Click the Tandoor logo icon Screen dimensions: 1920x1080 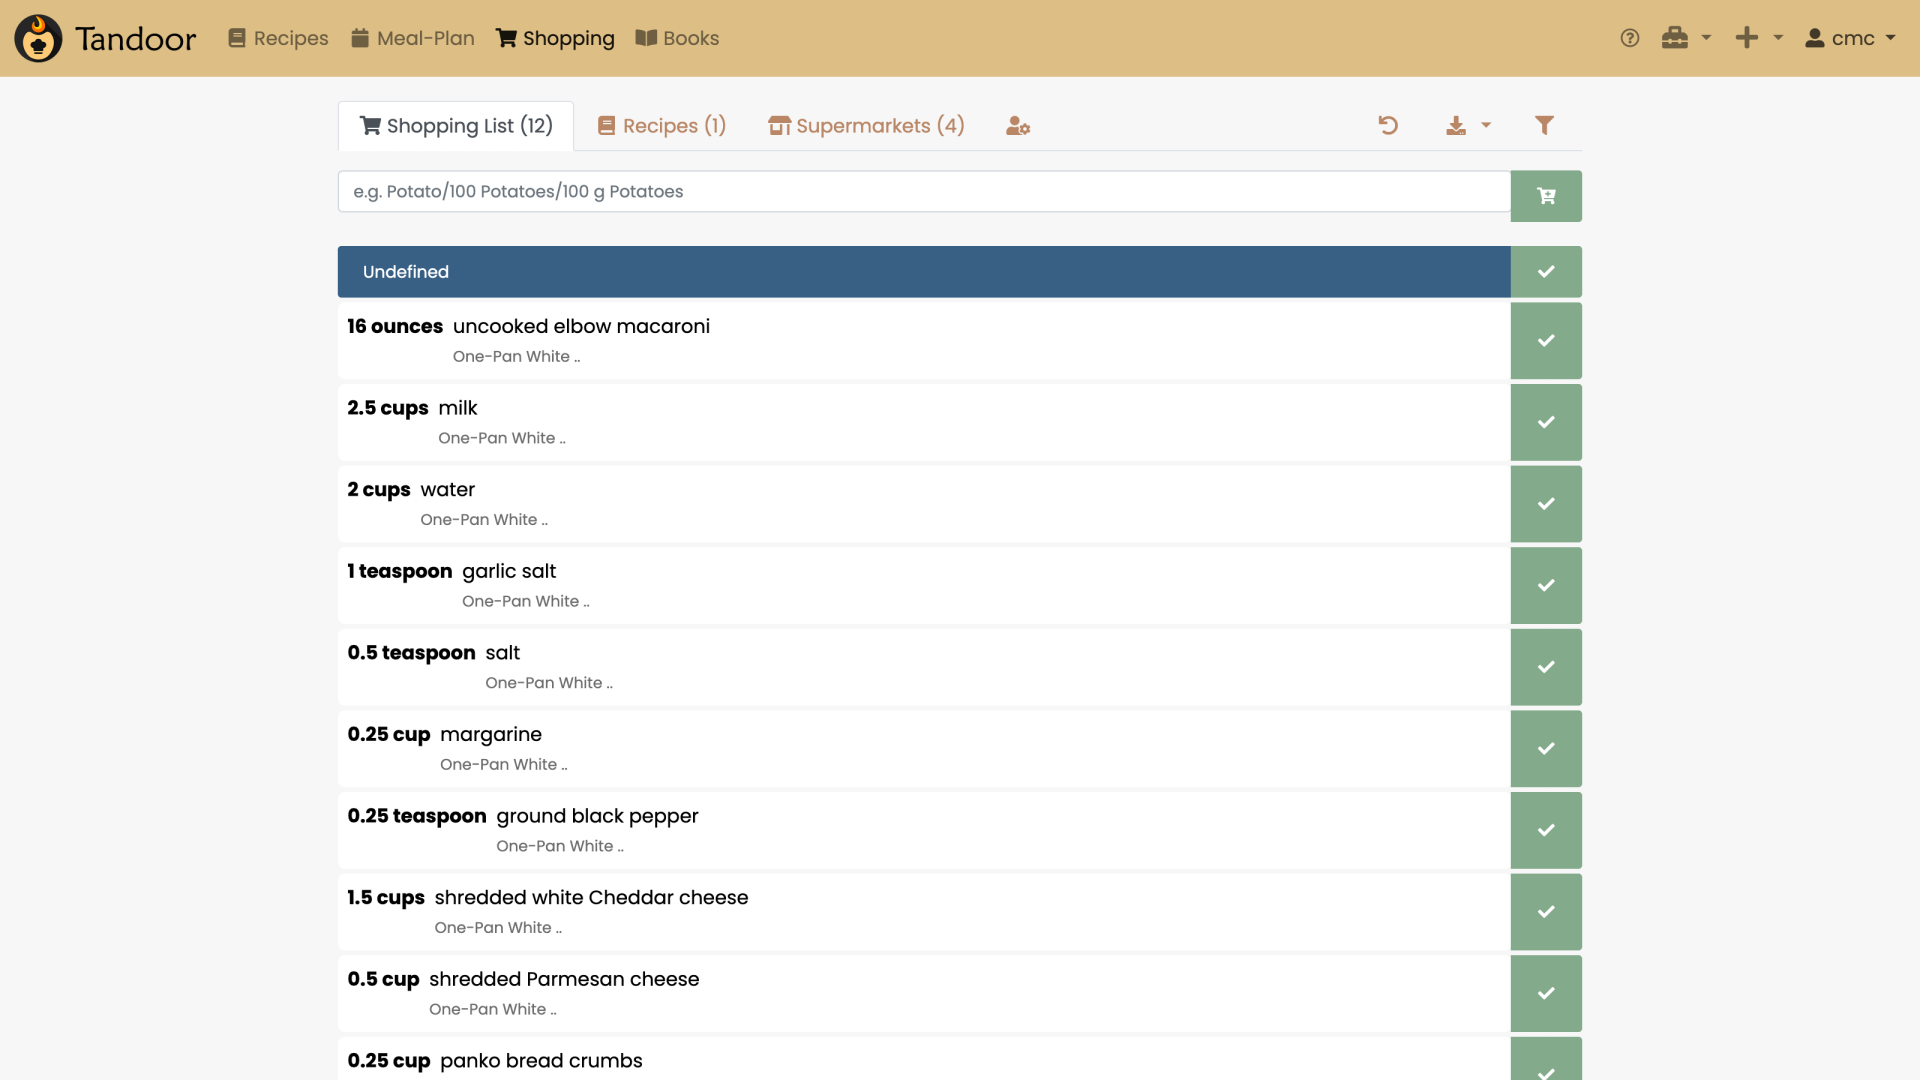point(38,38)
